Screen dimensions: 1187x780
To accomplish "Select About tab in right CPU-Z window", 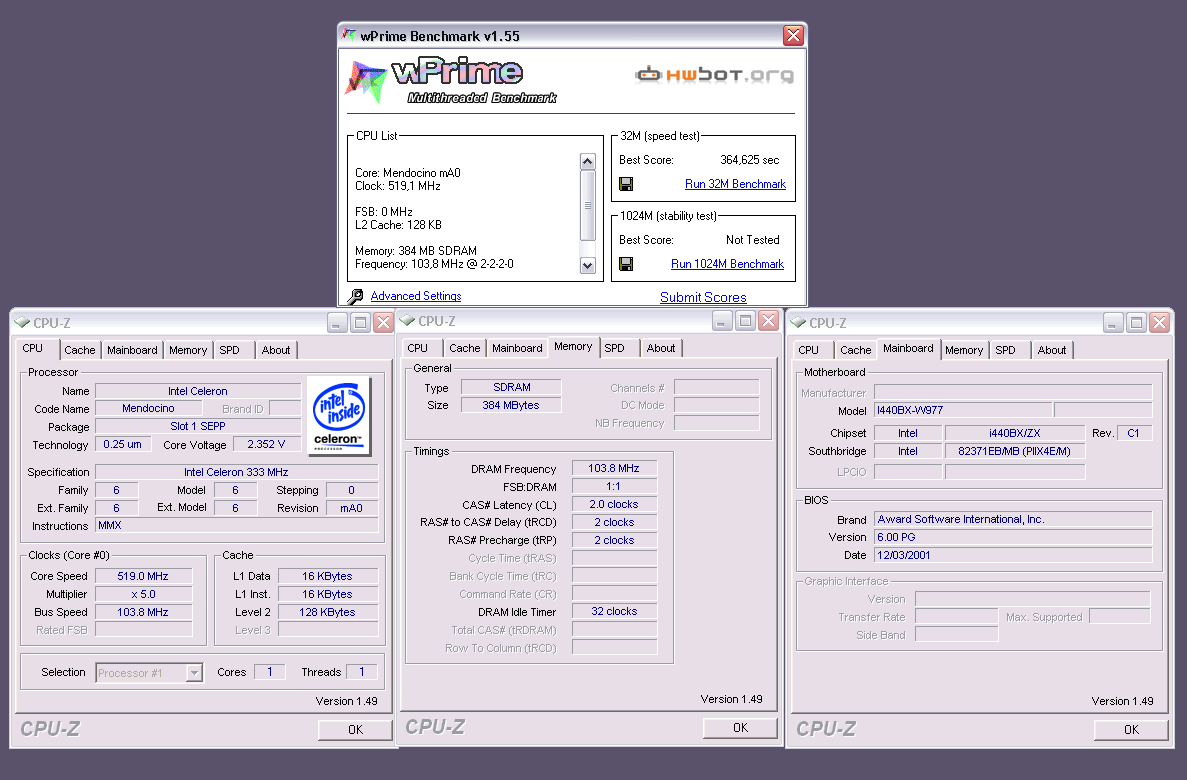I will click(1051, 350).
